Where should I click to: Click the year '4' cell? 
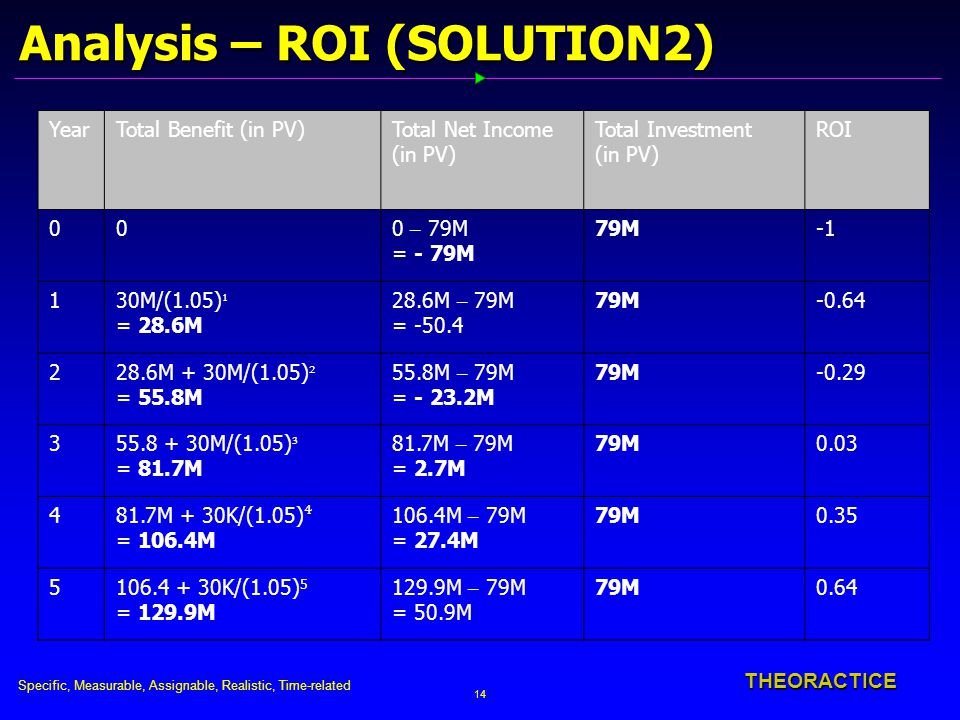[71, 532]
